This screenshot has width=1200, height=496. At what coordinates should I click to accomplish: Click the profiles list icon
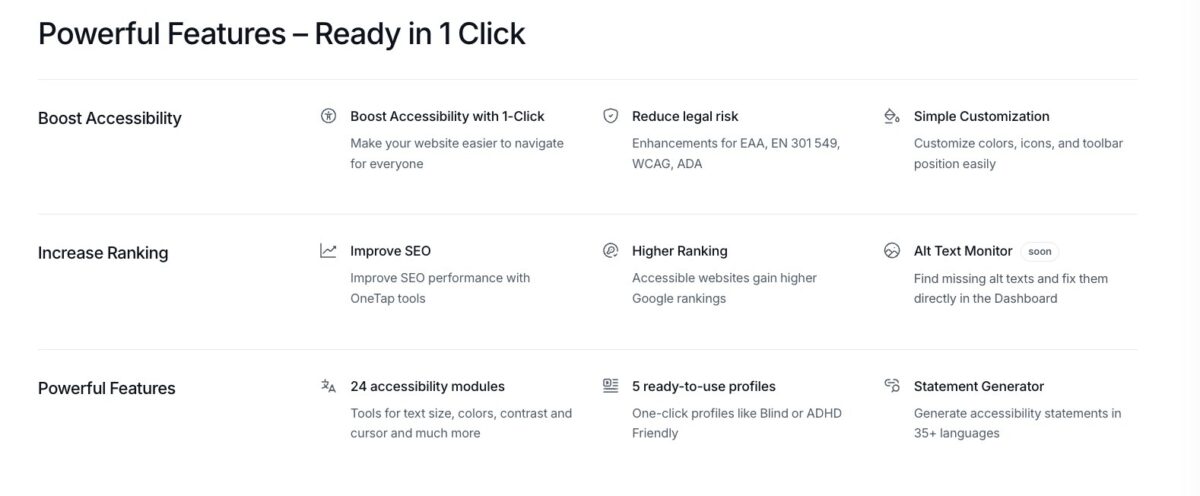click(x=610, y=386)
